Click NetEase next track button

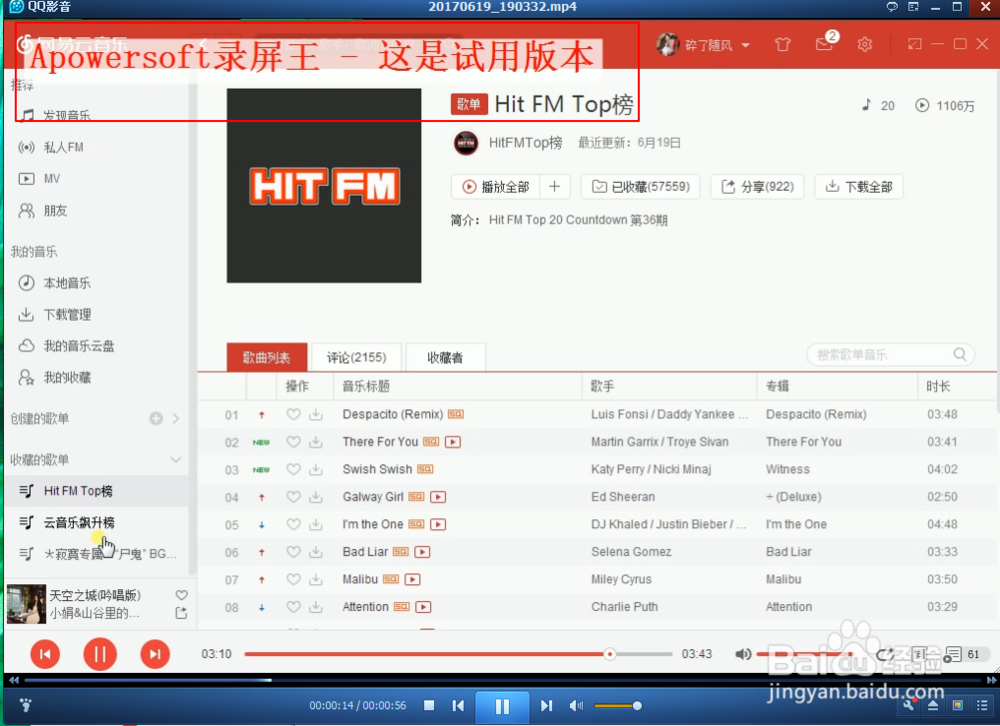(x=155, y=654)
